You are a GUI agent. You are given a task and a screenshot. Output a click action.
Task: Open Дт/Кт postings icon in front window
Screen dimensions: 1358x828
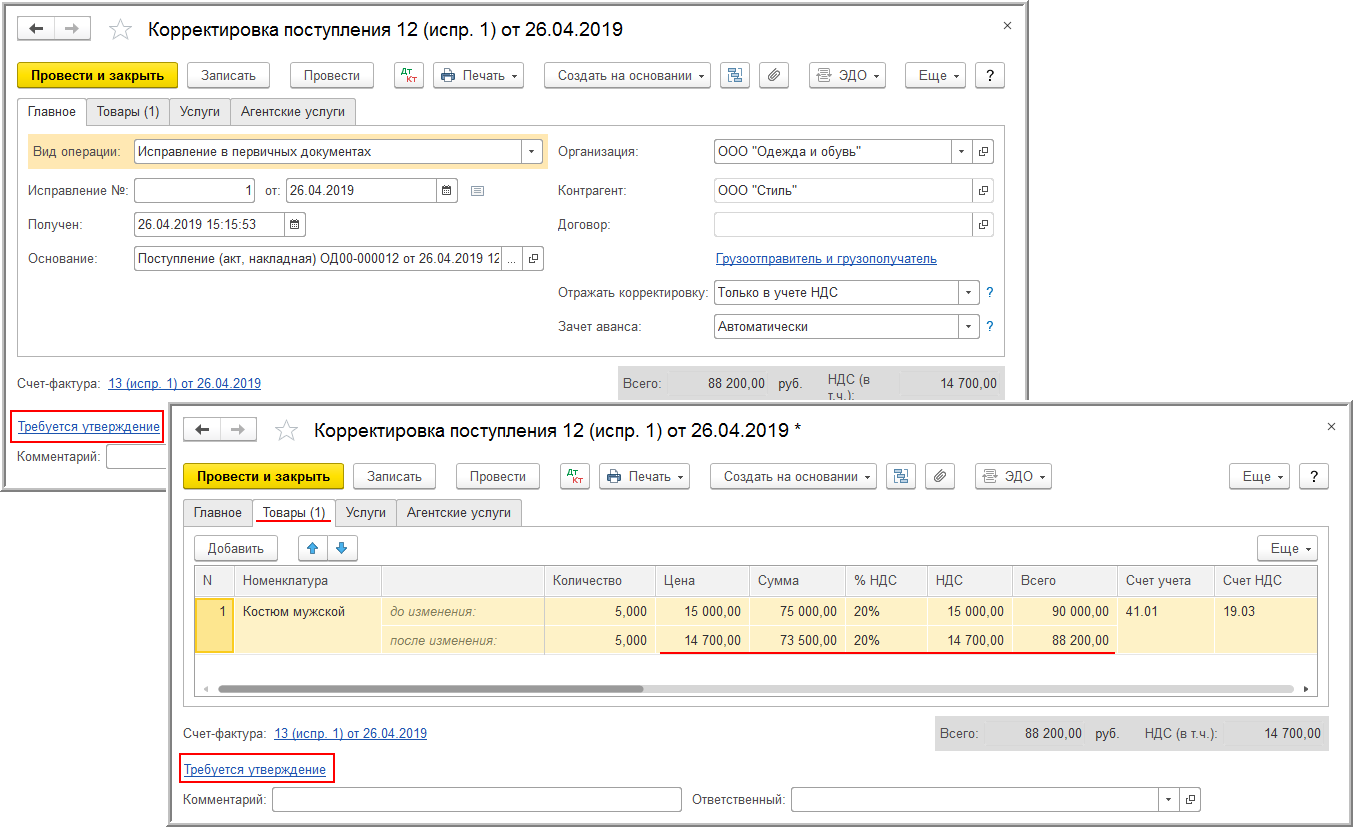click(x=575, y=476)
